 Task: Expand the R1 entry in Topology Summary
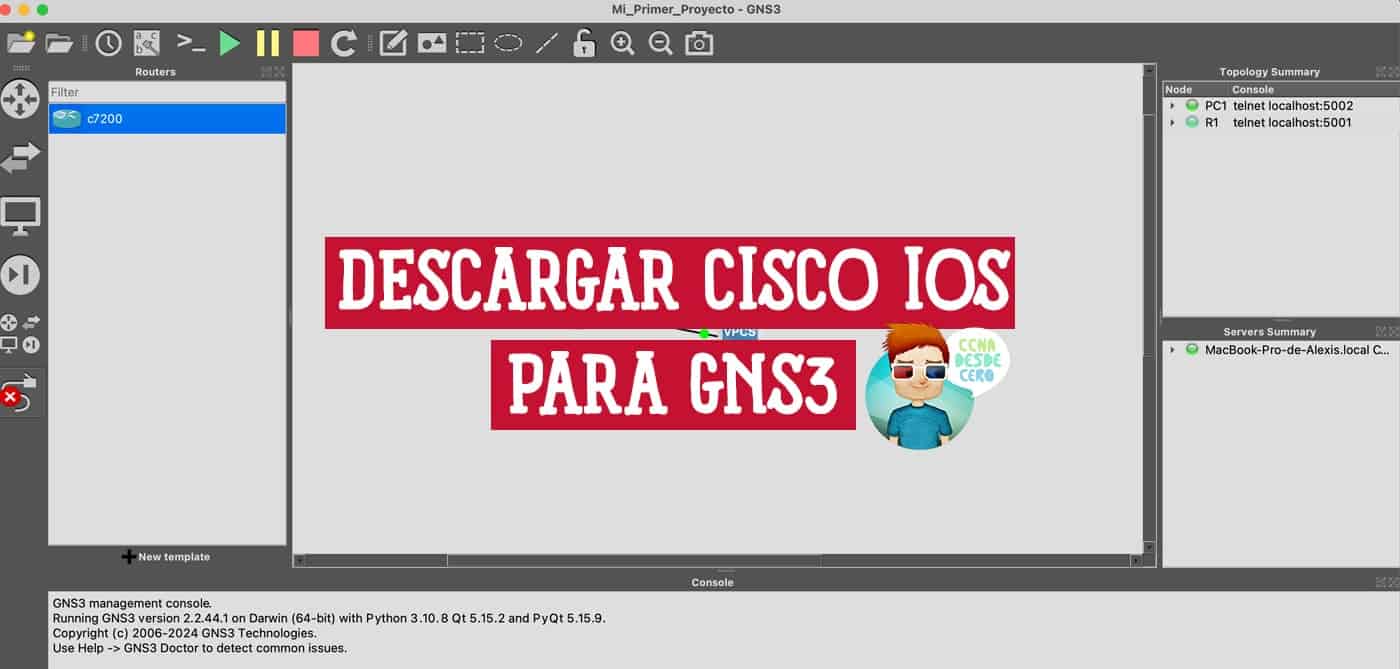(x=1172, y=122)
